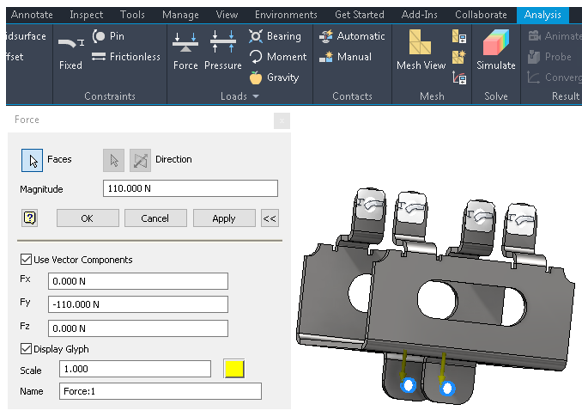Image resolution: width=582 pixels, height=411 pixels.
Task: Click the Scale field showing 1.000
Action: [x=135, y=369]
